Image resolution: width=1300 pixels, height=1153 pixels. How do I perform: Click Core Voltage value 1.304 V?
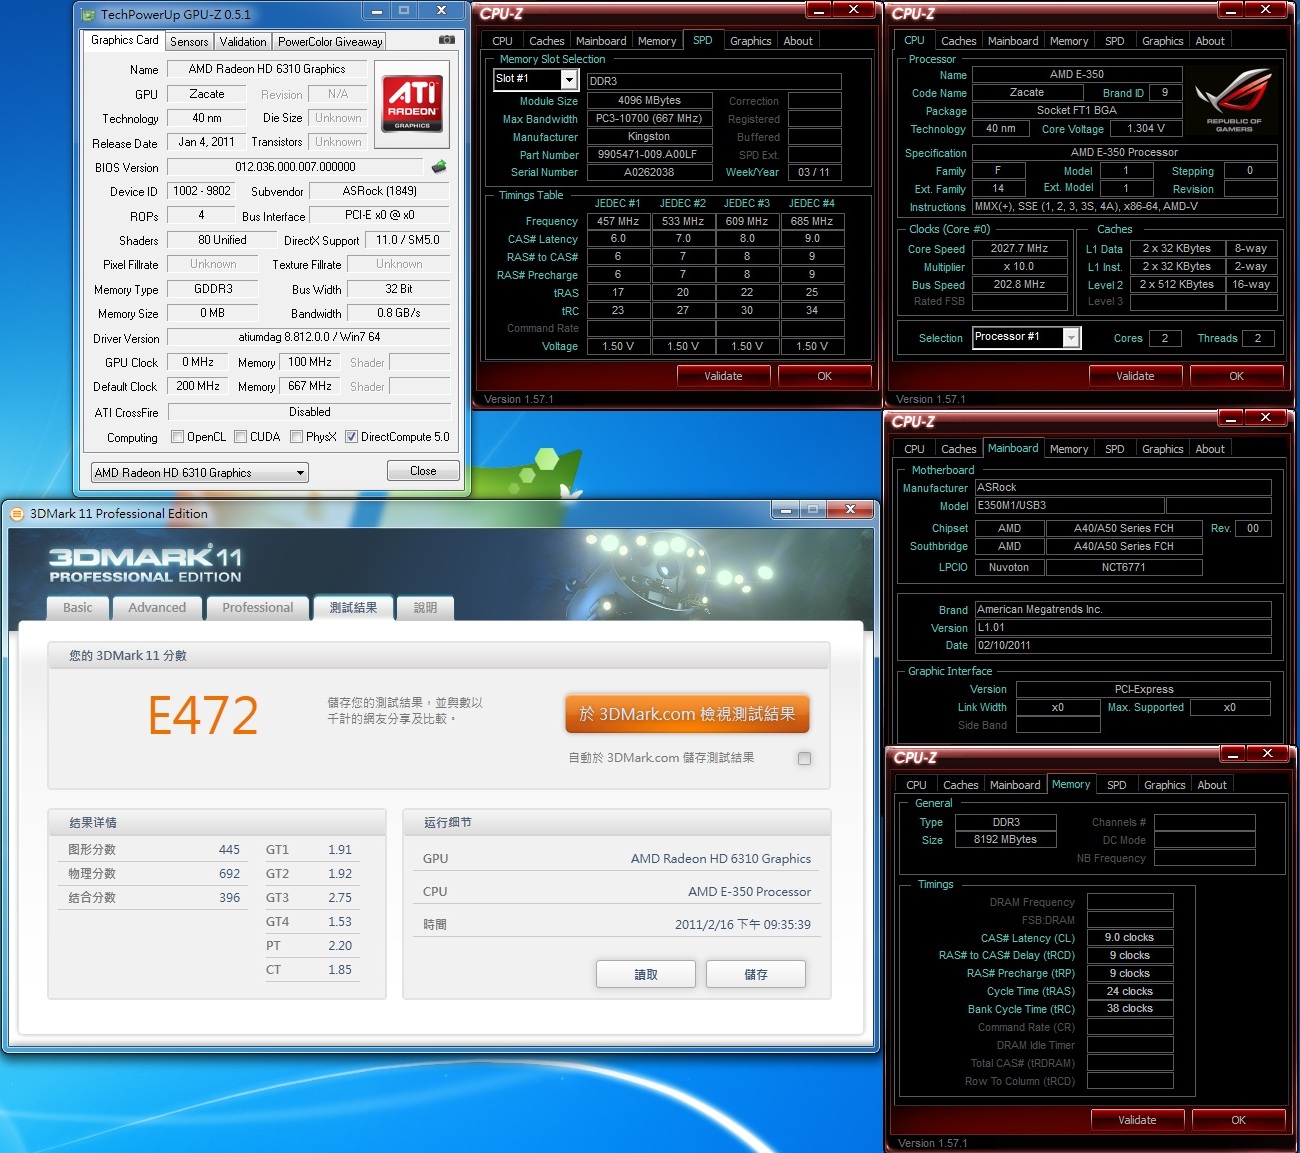[x=1146, y=128]
